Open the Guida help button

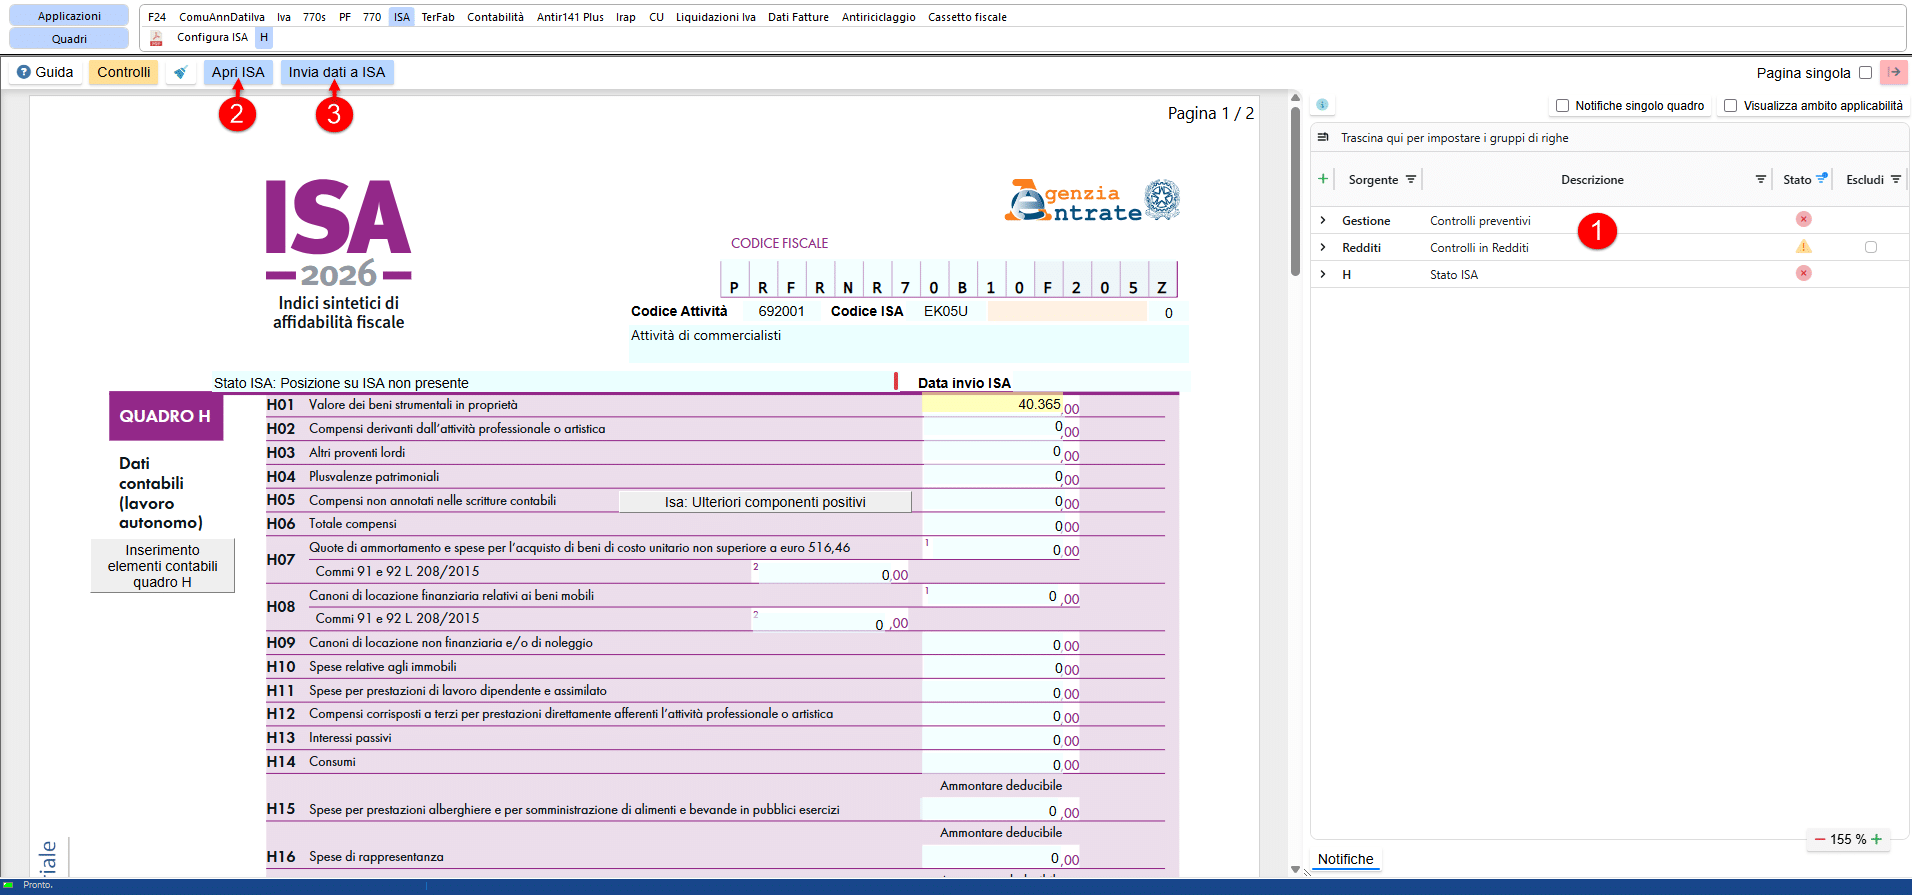46,72
